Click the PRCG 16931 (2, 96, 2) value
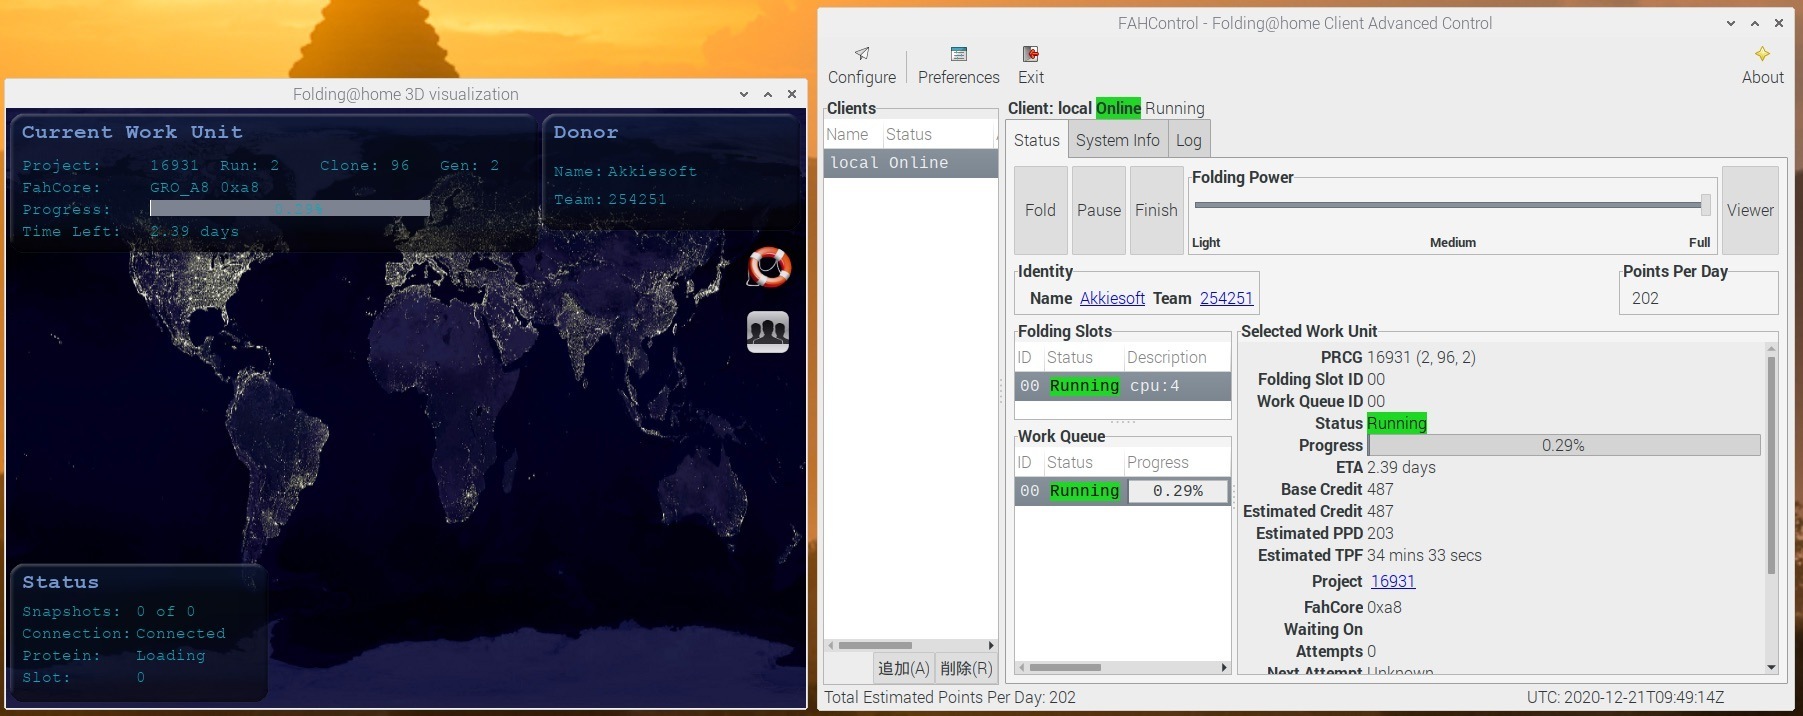Viewport: 1803px width, 716px height. click(x=1421, y=357)
